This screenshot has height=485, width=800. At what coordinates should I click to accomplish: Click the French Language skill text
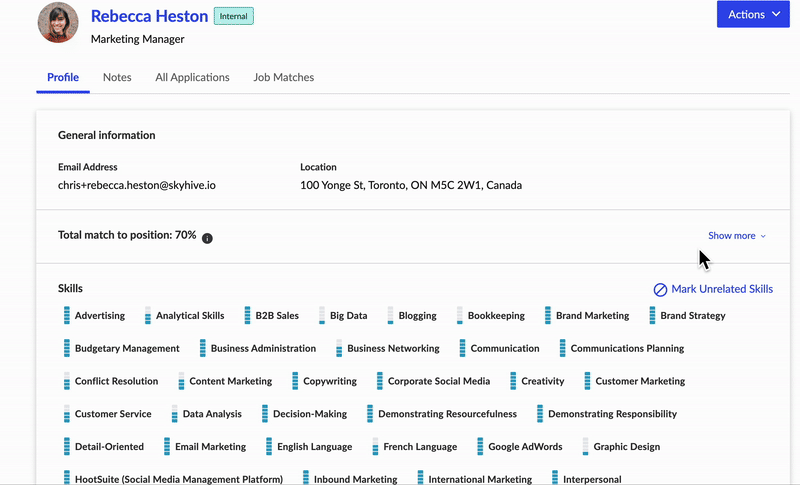coord(420,447)
